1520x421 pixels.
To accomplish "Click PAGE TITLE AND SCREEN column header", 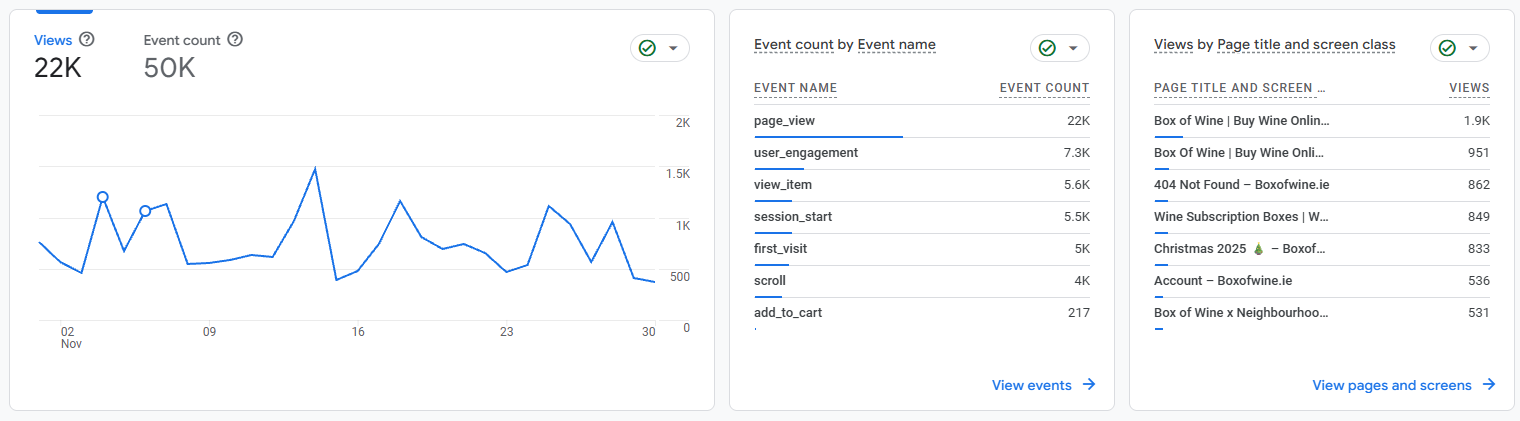I will point(1240,88).
